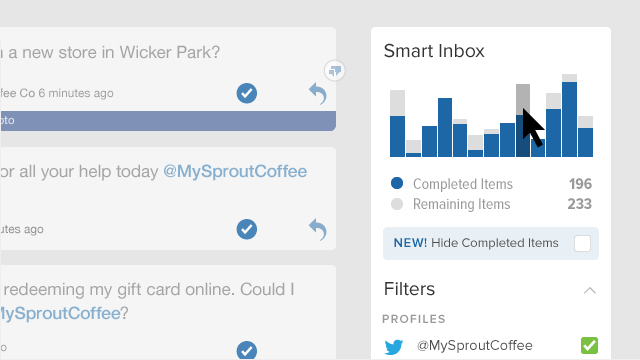Reply to the help today message

[x=318, y=229]
